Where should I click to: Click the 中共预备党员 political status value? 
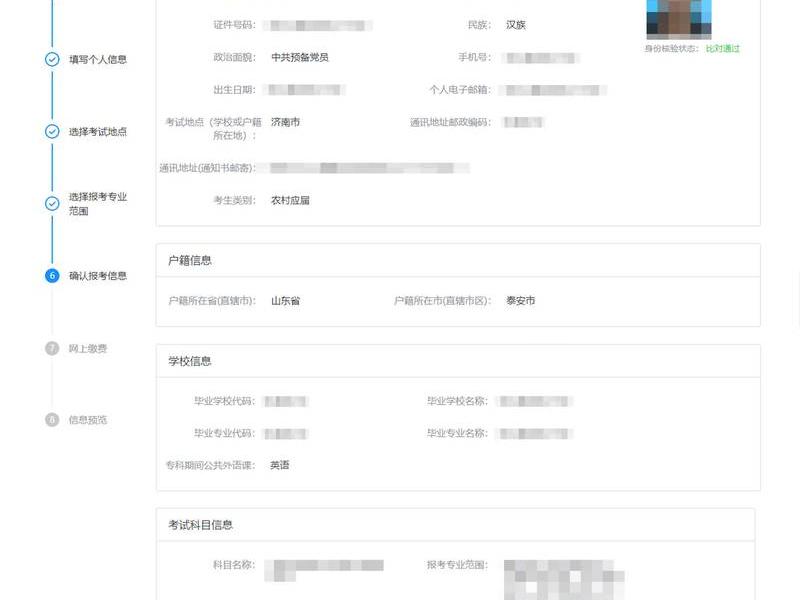(299, 57)
